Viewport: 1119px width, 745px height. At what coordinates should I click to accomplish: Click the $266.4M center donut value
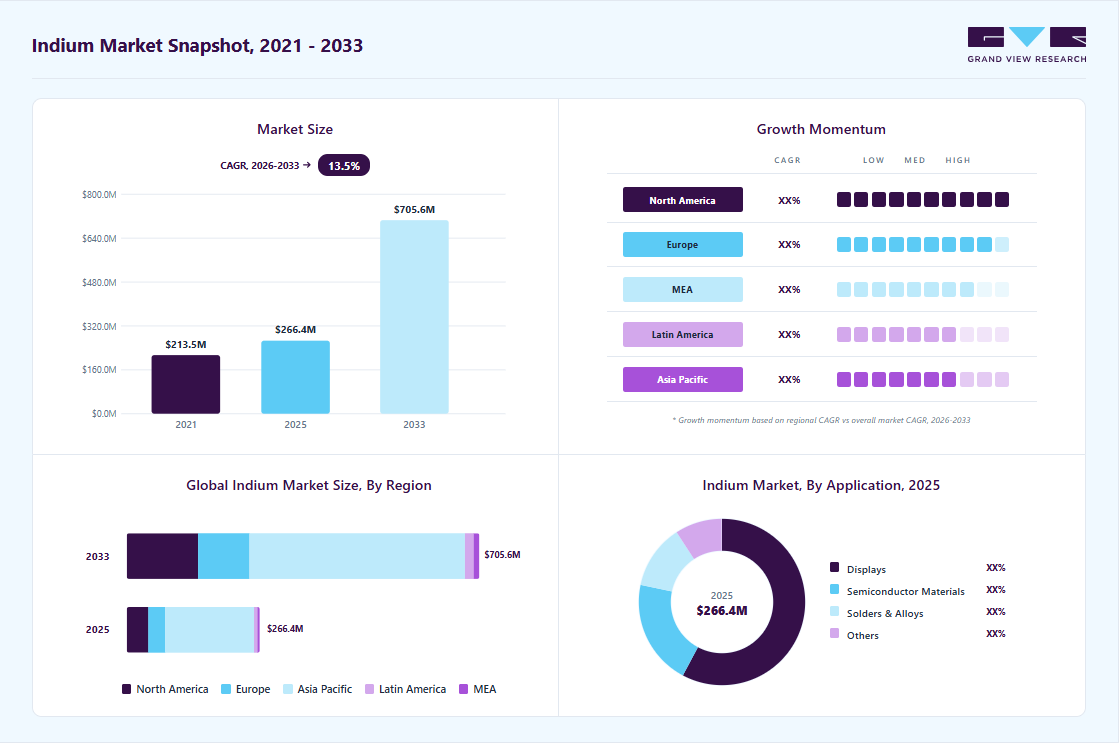pos(721,611)
